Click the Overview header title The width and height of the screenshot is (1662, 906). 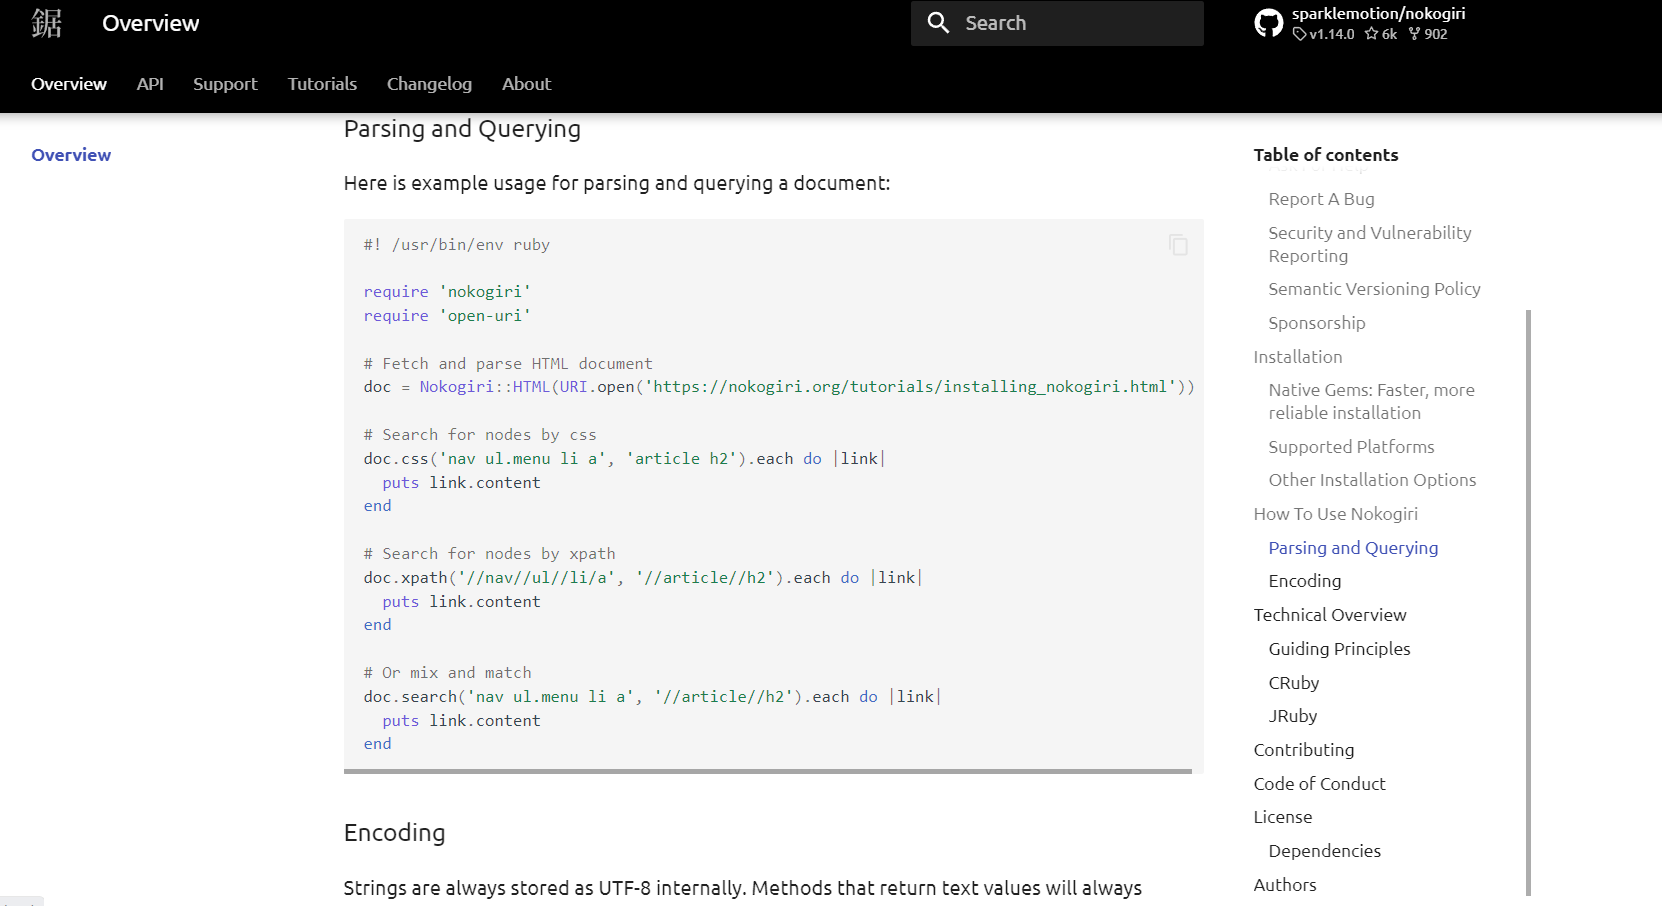click(x=150, y=23)
